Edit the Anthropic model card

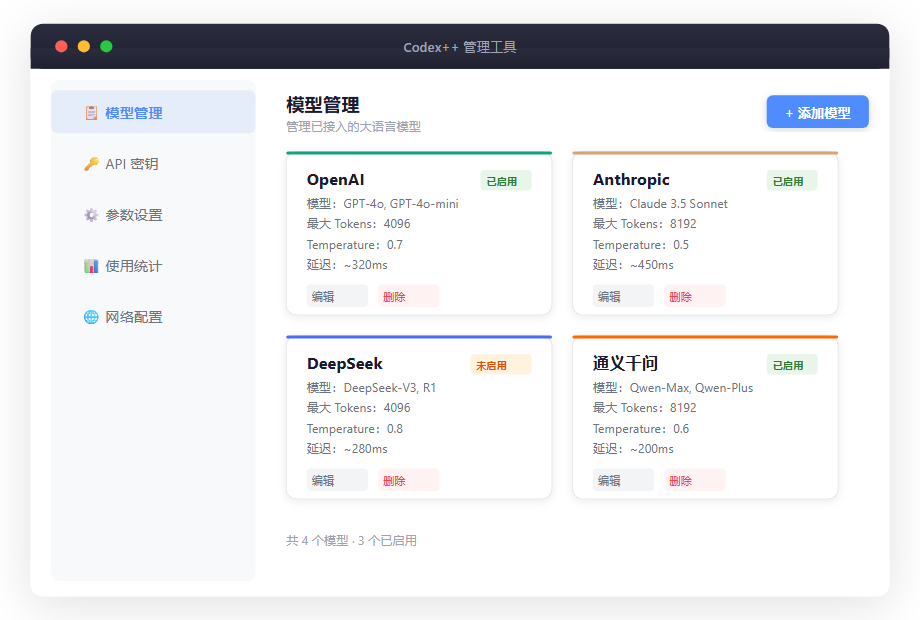[x=623, y=296]
